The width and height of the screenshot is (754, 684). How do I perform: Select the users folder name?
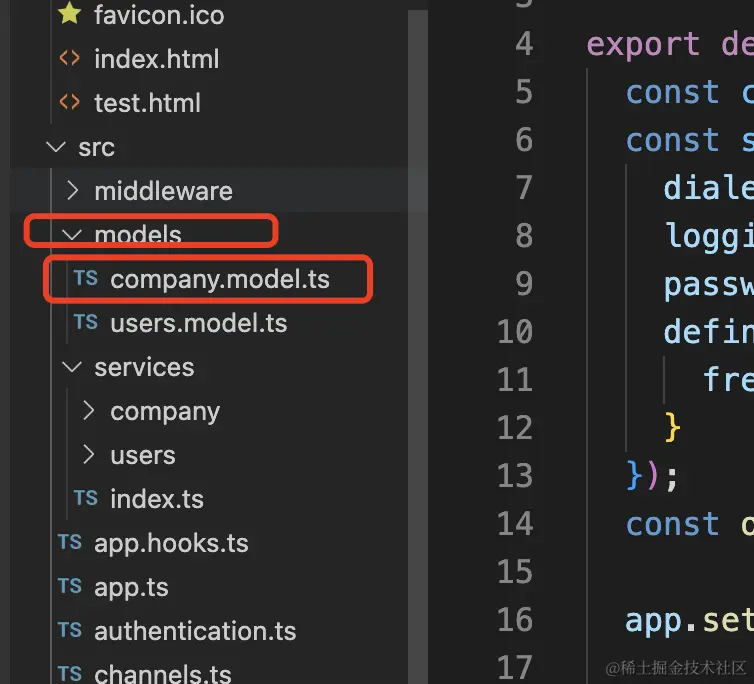pyautogui.click(x=143, y=456)
